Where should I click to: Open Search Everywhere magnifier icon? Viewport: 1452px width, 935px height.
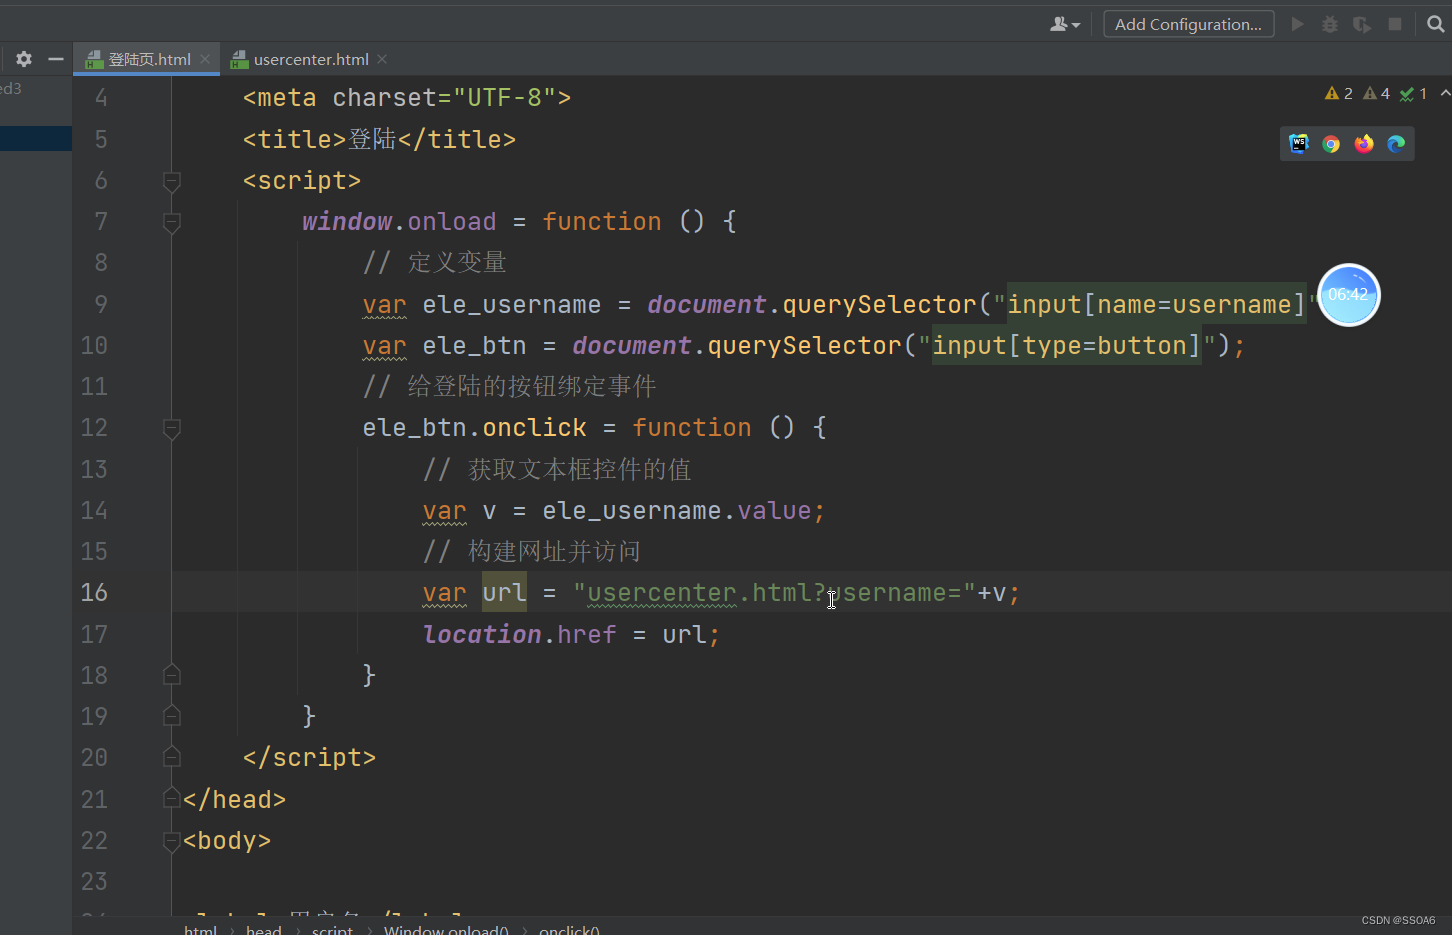pyautogui.click(x=1436, y=24)
